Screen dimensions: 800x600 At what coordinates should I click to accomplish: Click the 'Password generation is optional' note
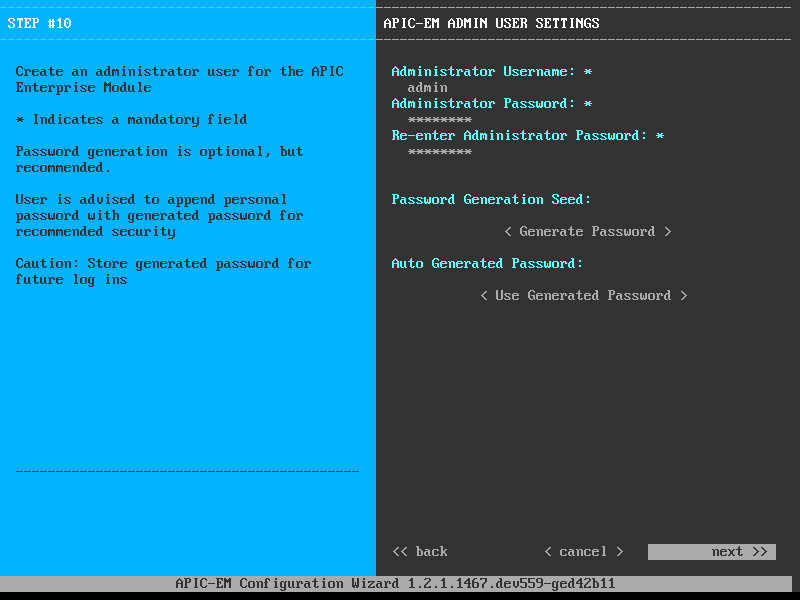coord(159,160)
